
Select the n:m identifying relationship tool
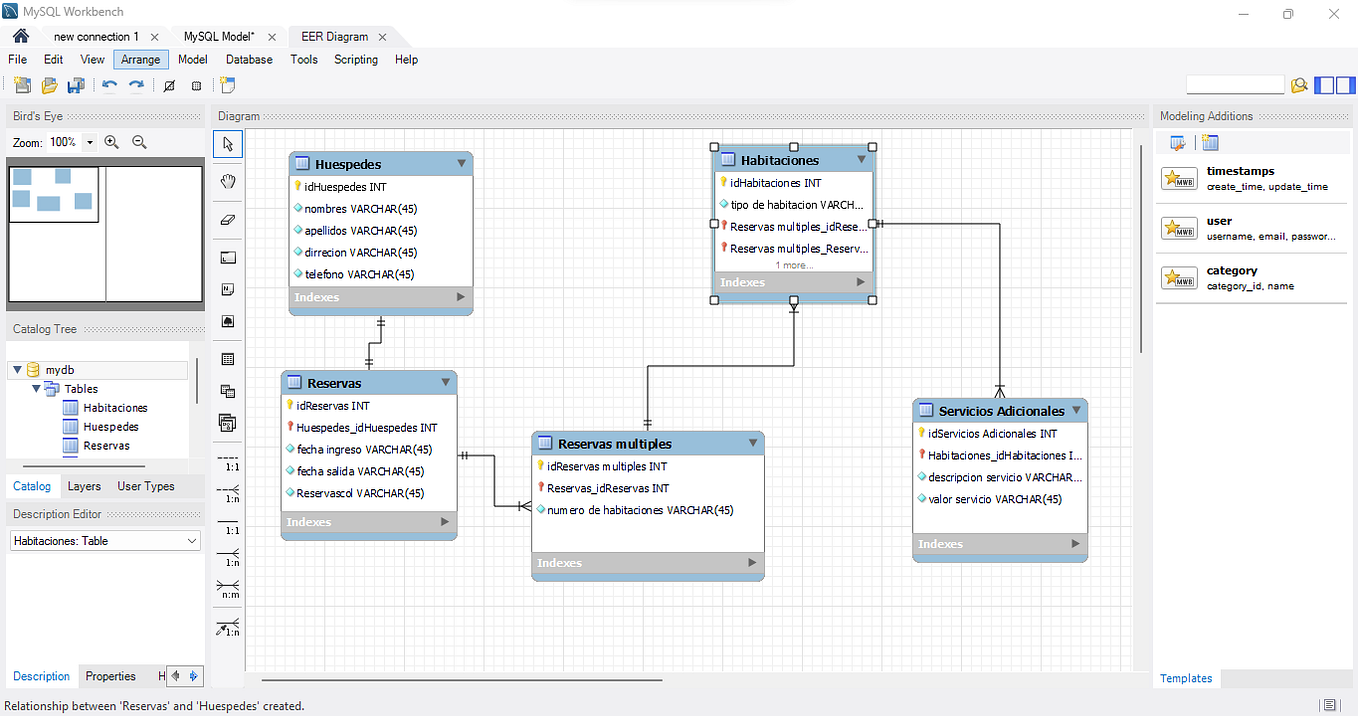[227, 590]
